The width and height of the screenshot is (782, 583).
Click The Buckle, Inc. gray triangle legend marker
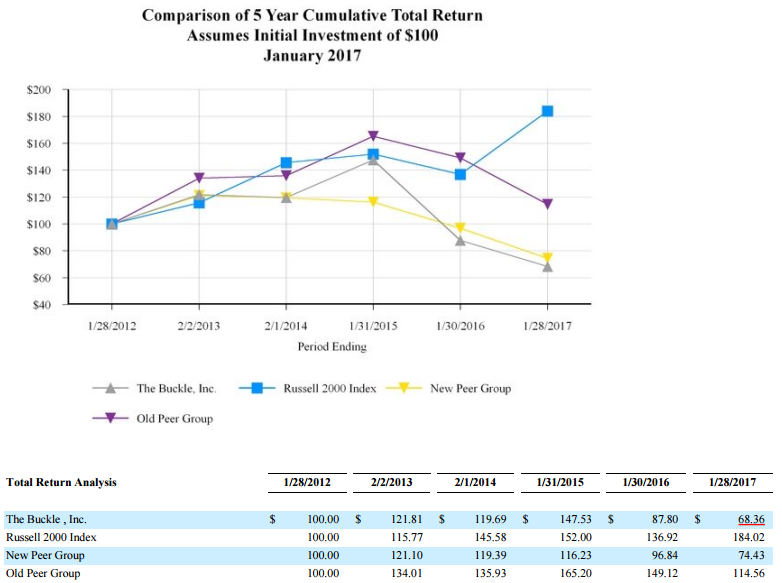(x=112, y=388)
